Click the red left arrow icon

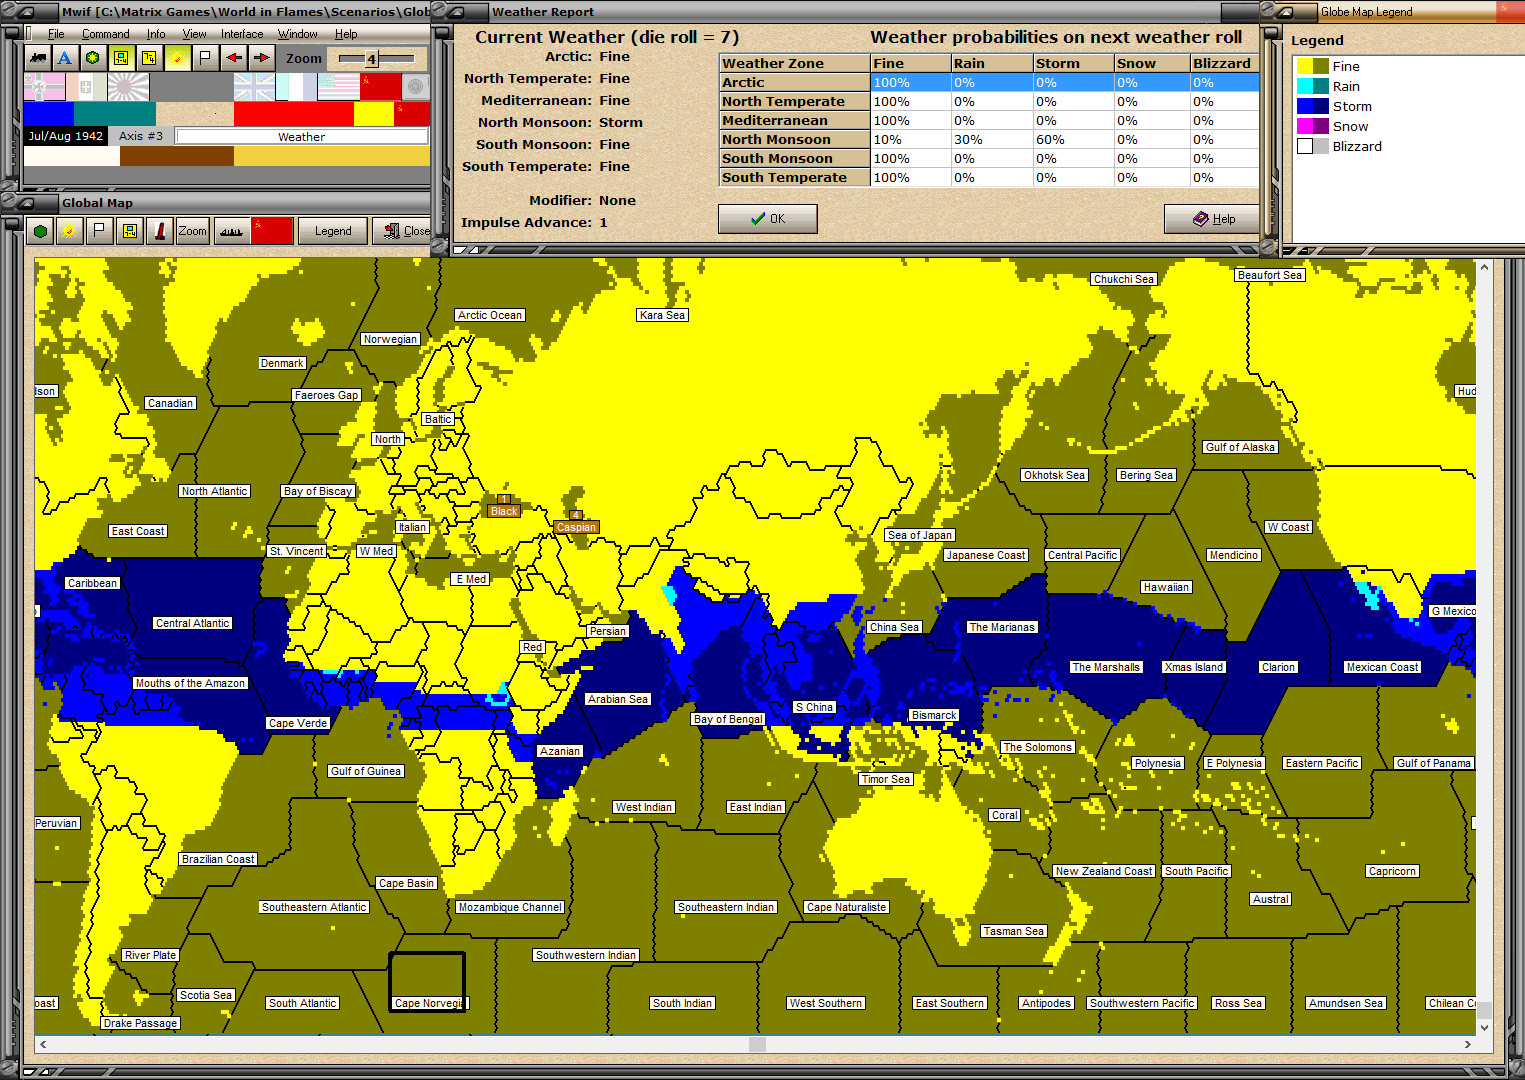(x=233, y=58)
